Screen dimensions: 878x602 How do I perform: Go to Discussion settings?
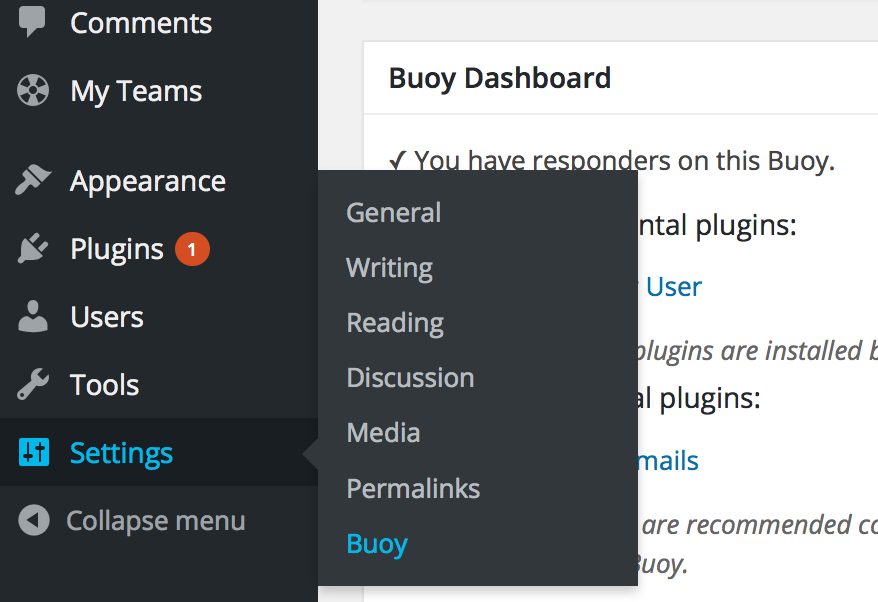[x=410, y=377]
